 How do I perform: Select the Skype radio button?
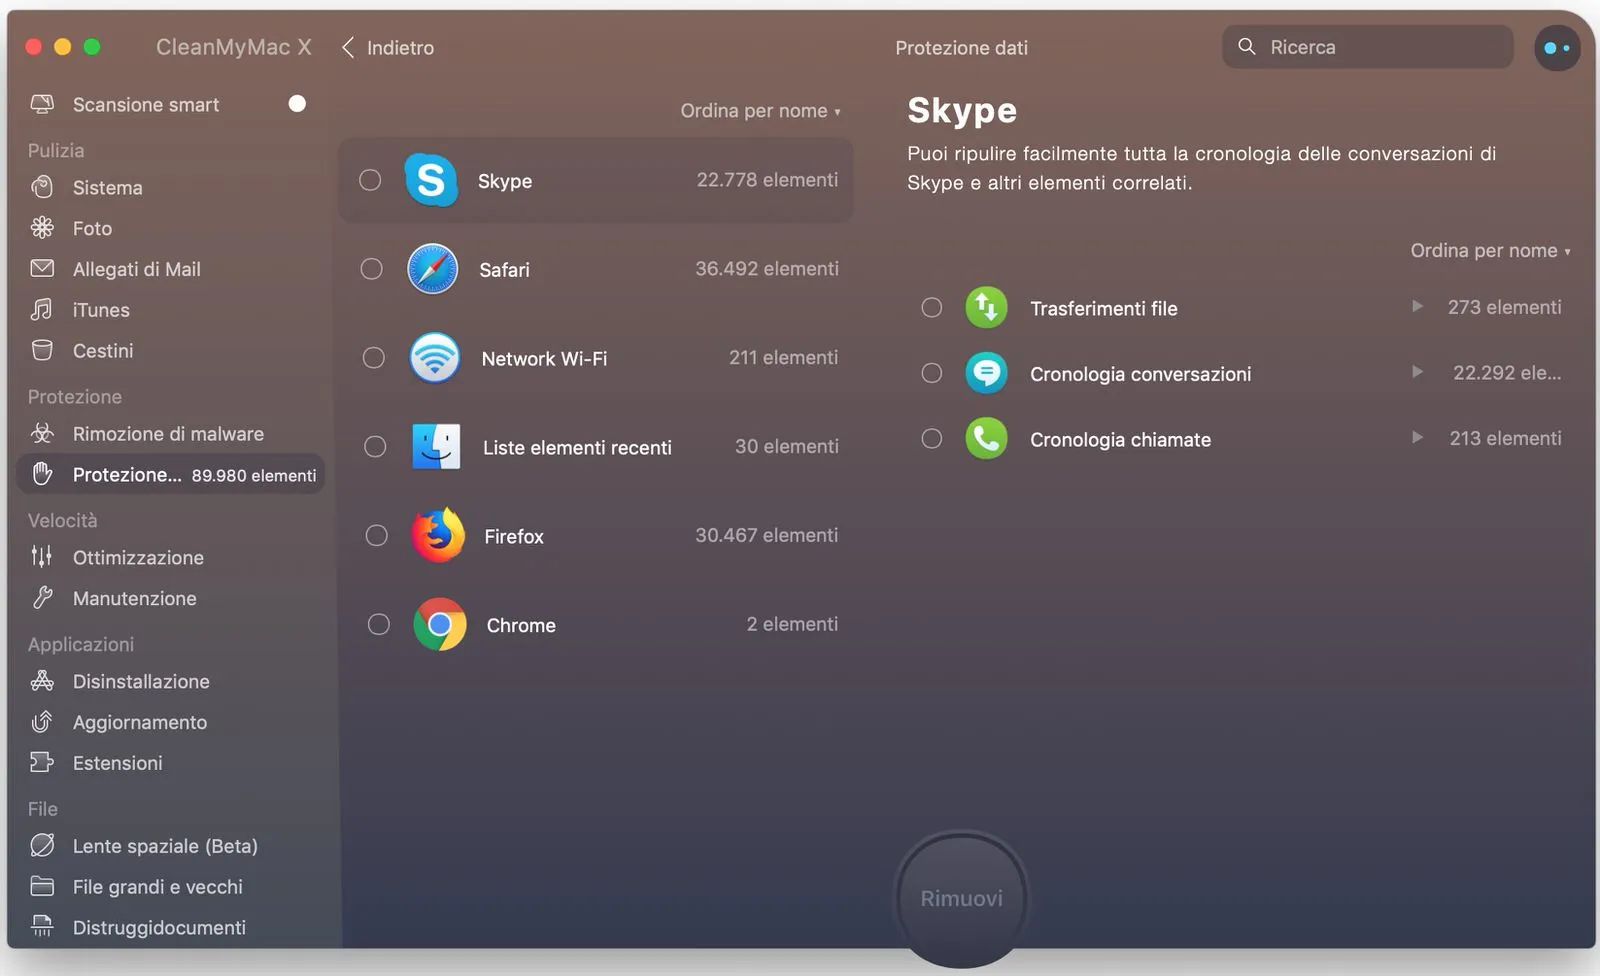click(x=370, y=180)
